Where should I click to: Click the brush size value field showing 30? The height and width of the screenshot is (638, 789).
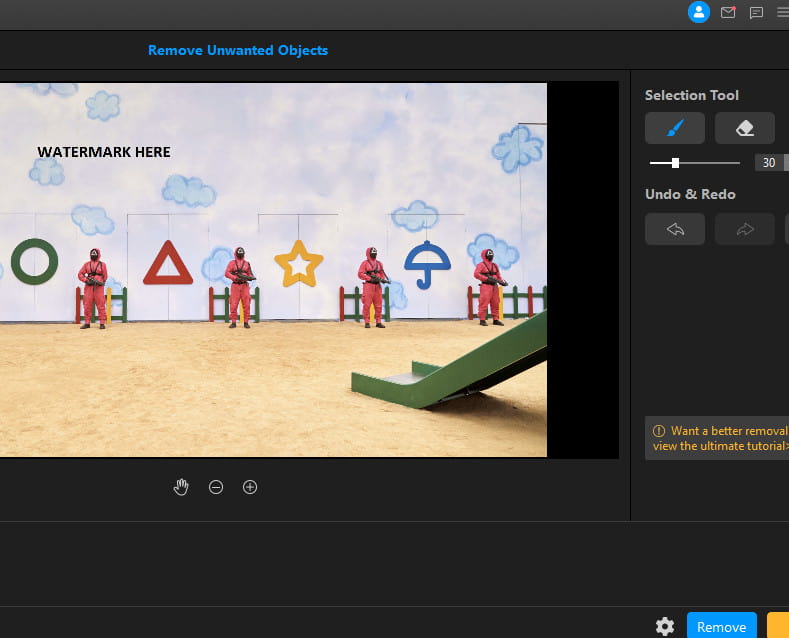tap(768, 163)
